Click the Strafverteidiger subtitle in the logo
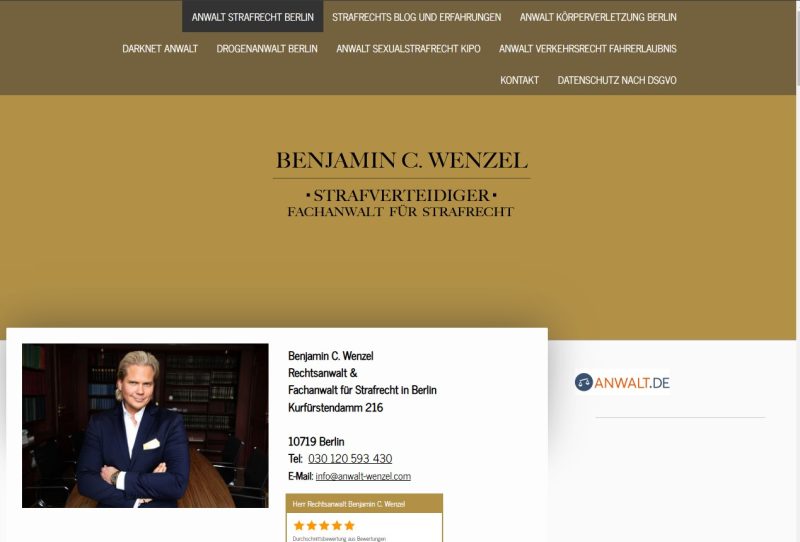The width and height of the screenshot is (800, 542). (402, 195)
